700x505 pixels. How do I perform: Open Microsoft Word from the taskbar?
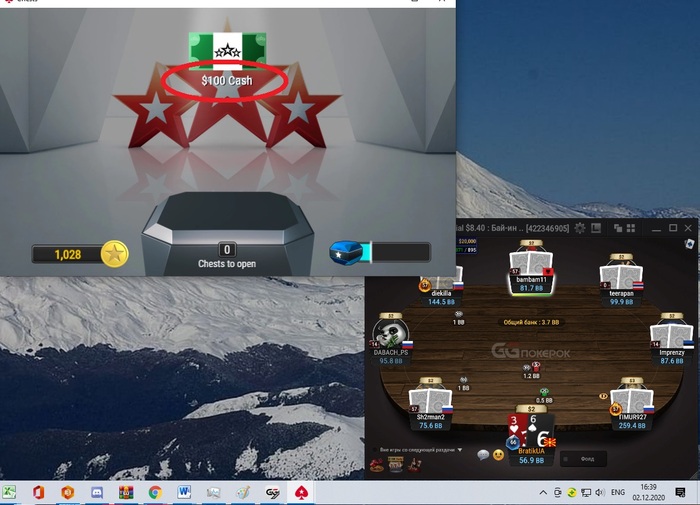(184, 492)
